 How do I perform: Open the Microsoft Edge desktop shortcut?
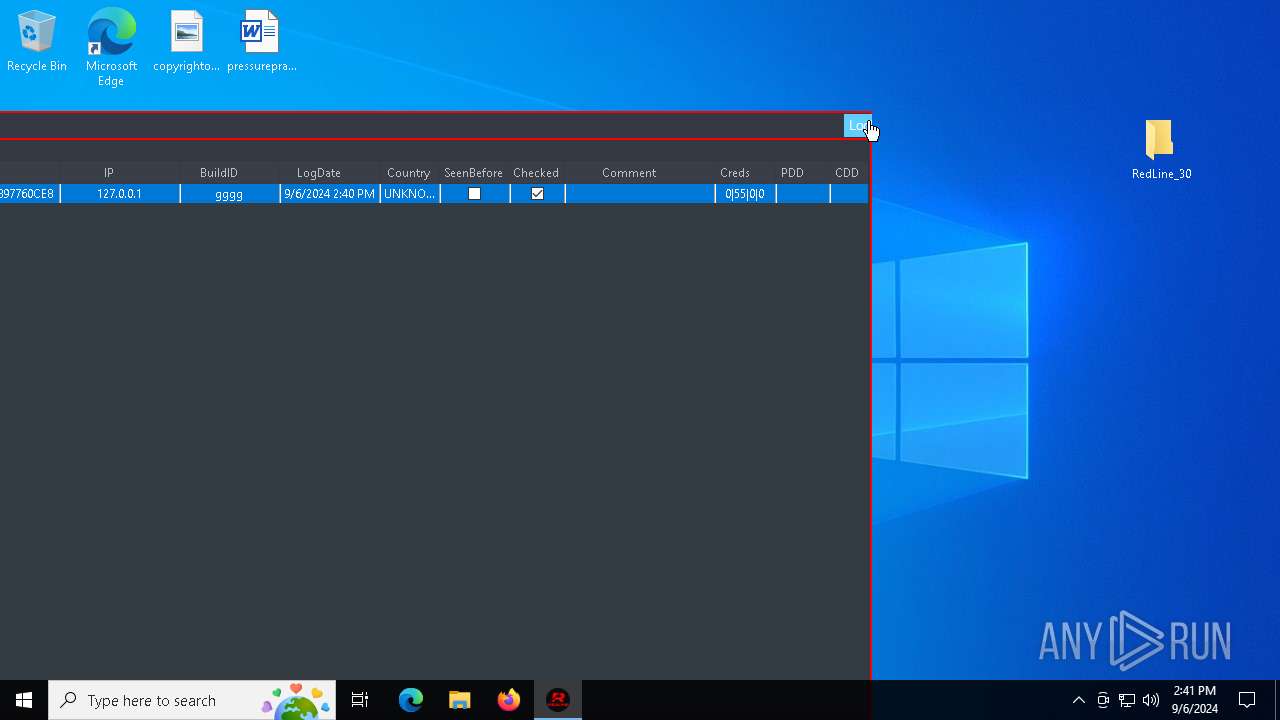pos(111,47)
